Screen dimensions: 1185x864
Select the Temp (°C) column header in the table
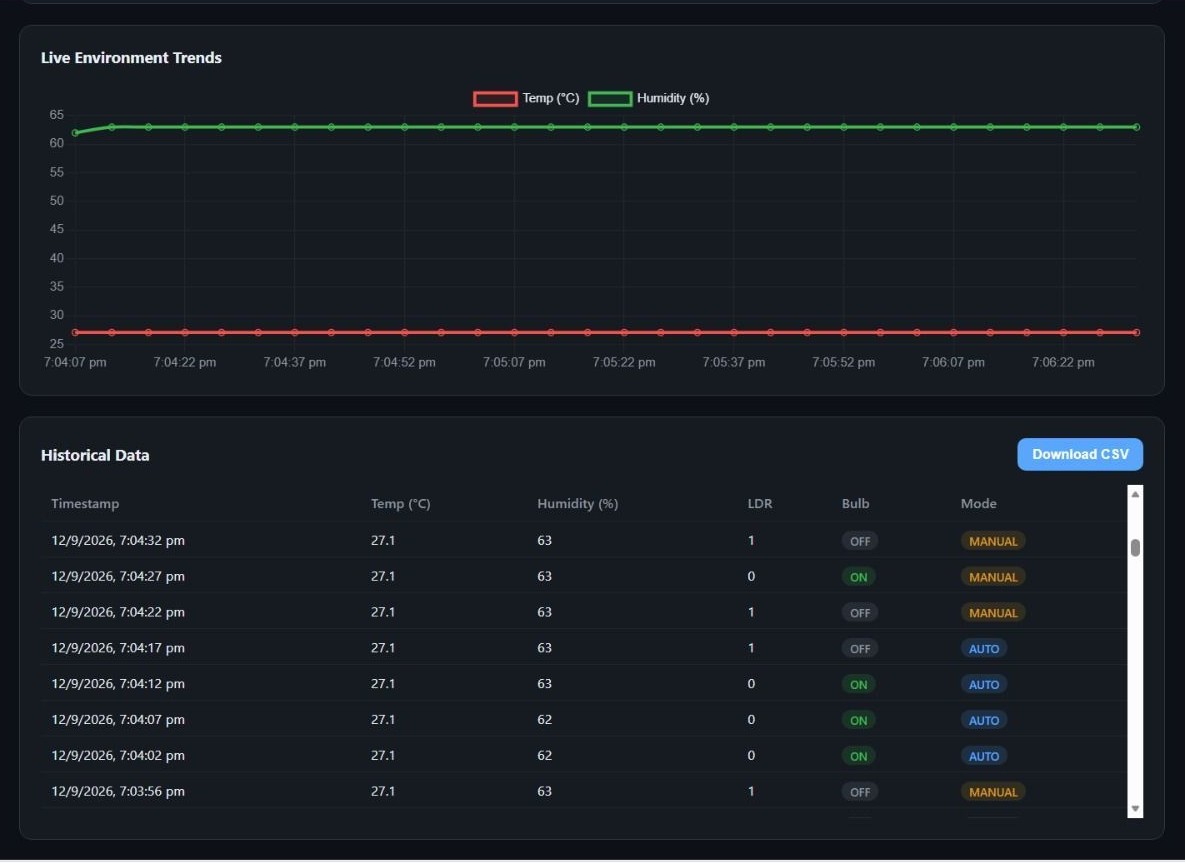[401, 504]
